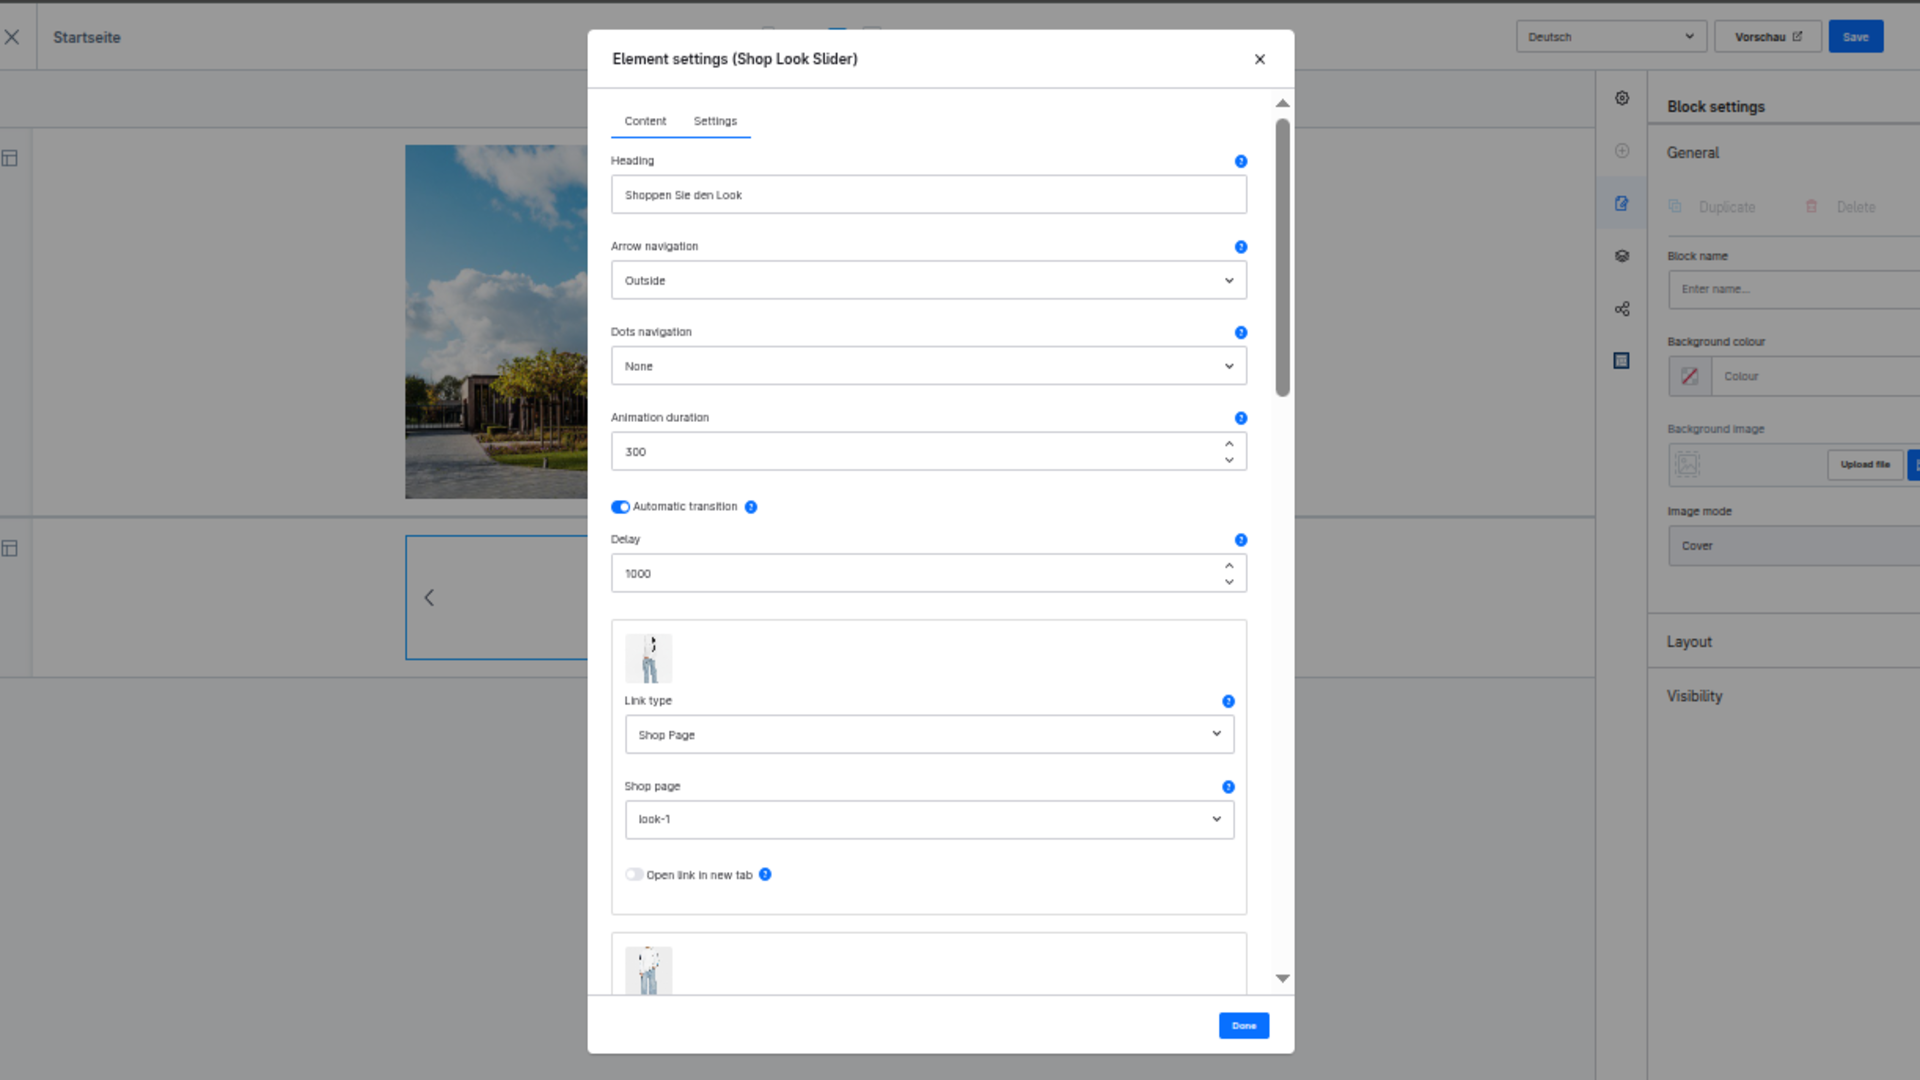Click the first section layout icon on left

[10, 159]
